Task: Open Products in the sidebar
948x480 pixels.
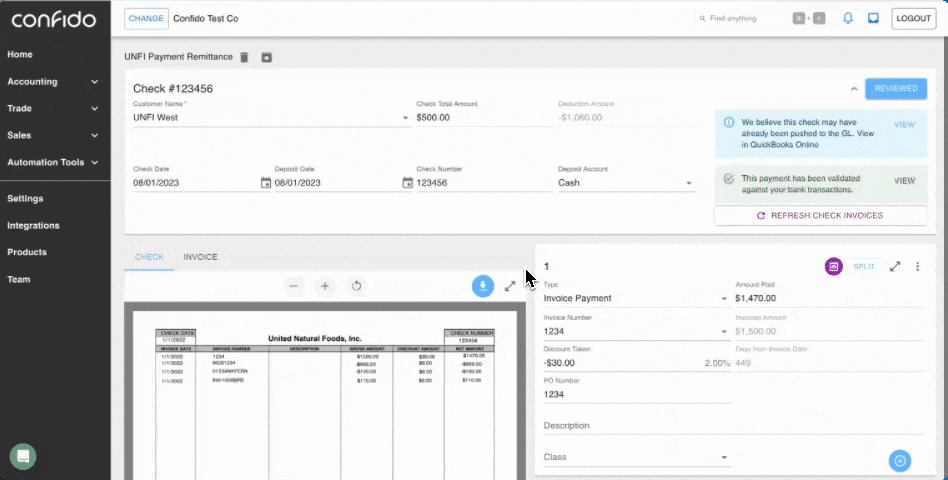Action: 27,252
